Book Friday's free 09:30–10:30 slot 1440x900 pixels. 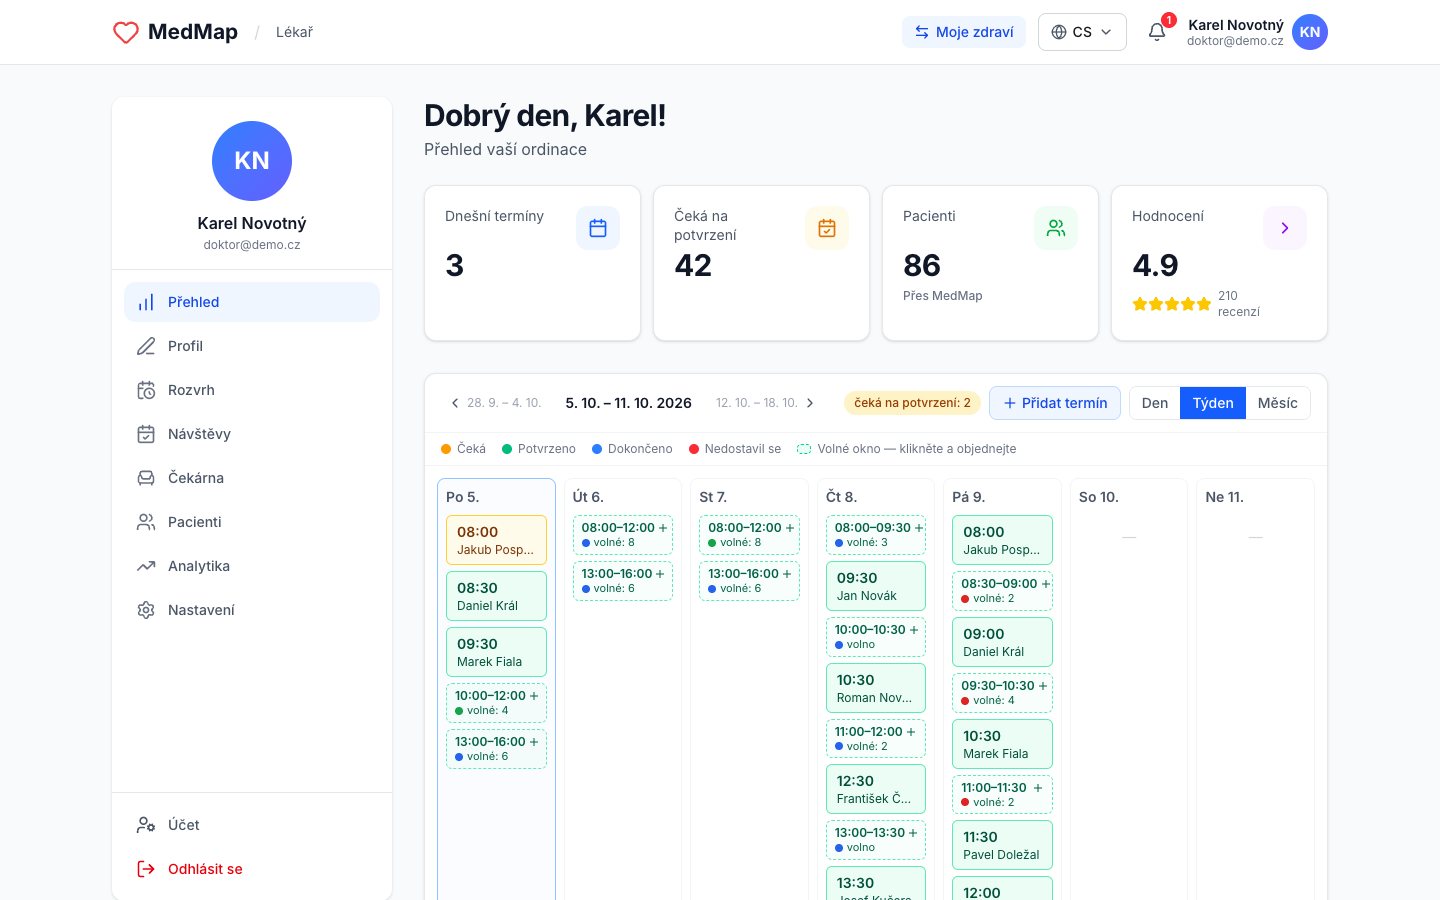tap(1003, 693)
